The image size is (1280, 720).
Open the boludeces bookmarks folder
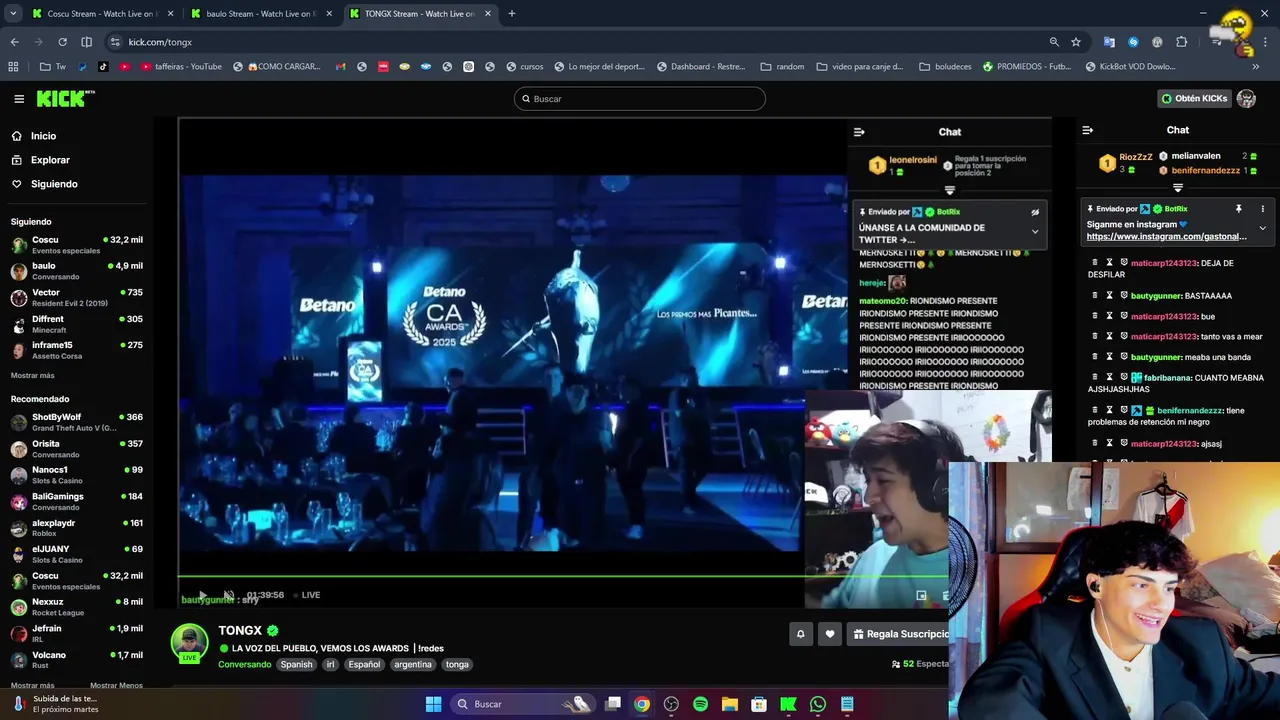pyautogui.click(x=944, y=67)
